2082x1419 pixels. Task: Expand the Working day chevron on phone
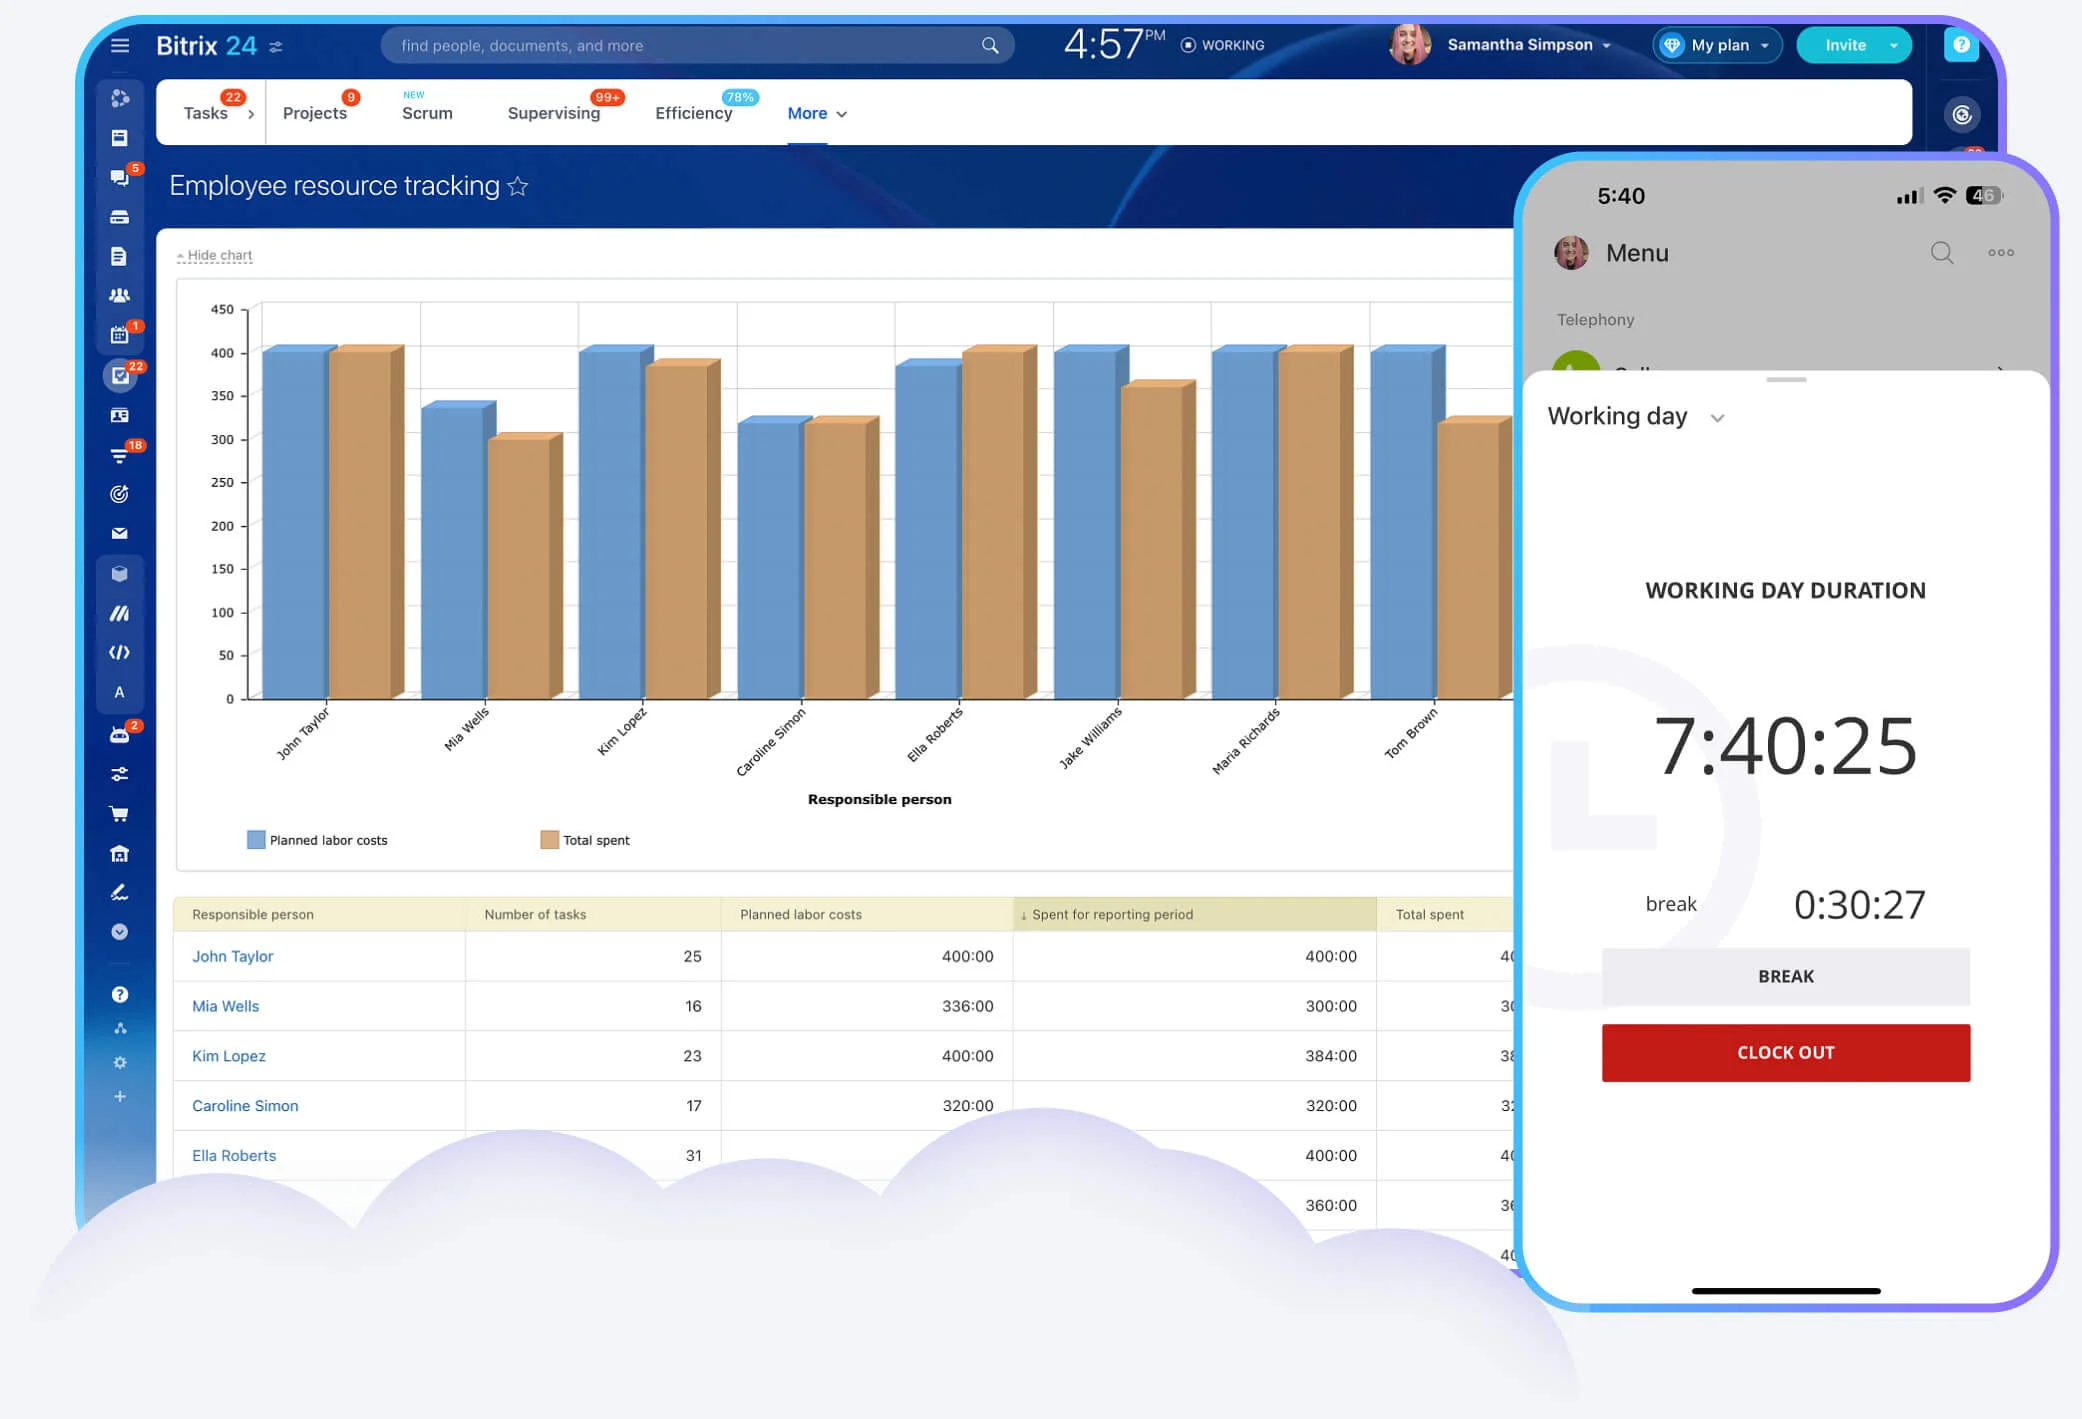1717,418
